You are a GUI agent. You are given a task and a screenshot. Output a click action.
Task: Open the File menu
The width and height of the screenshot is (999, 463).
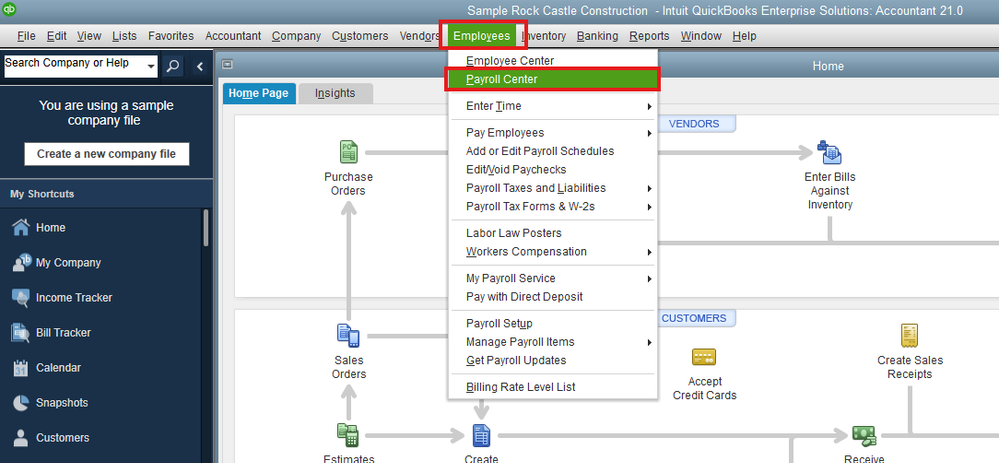click(x=26, y=36)
